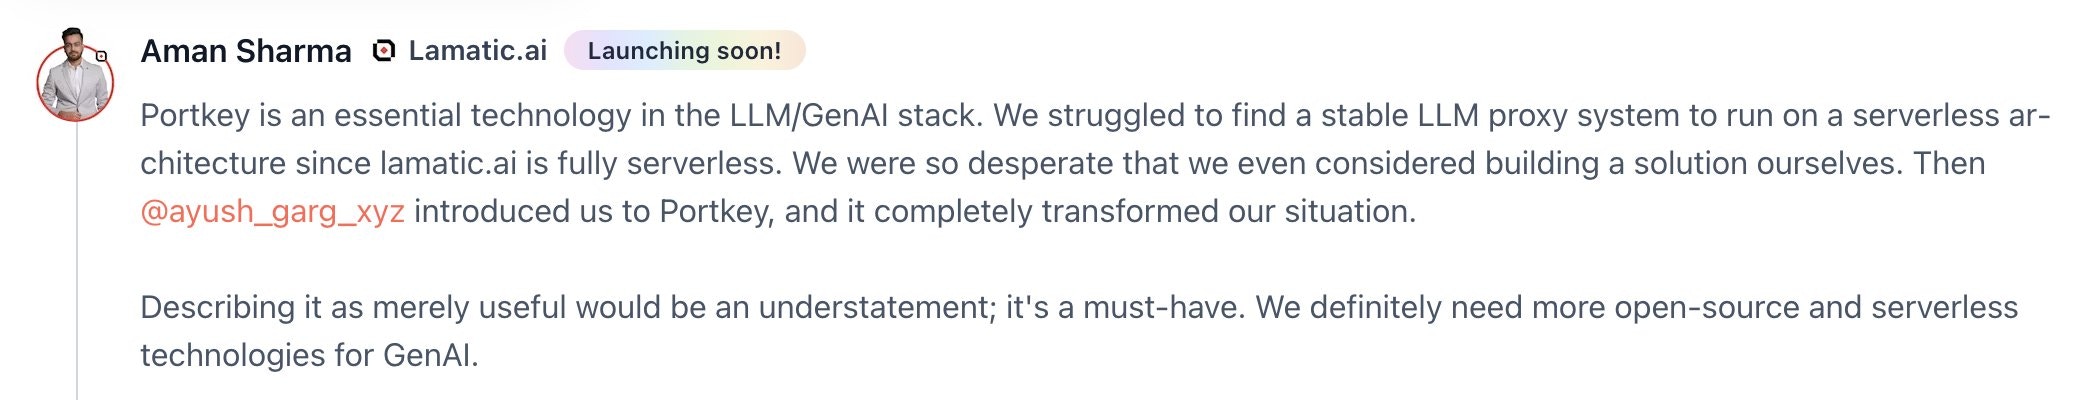Open the @ayush_garg_xyz mention
Screen dimensions: 2090x400
click(x=272, y=212)
